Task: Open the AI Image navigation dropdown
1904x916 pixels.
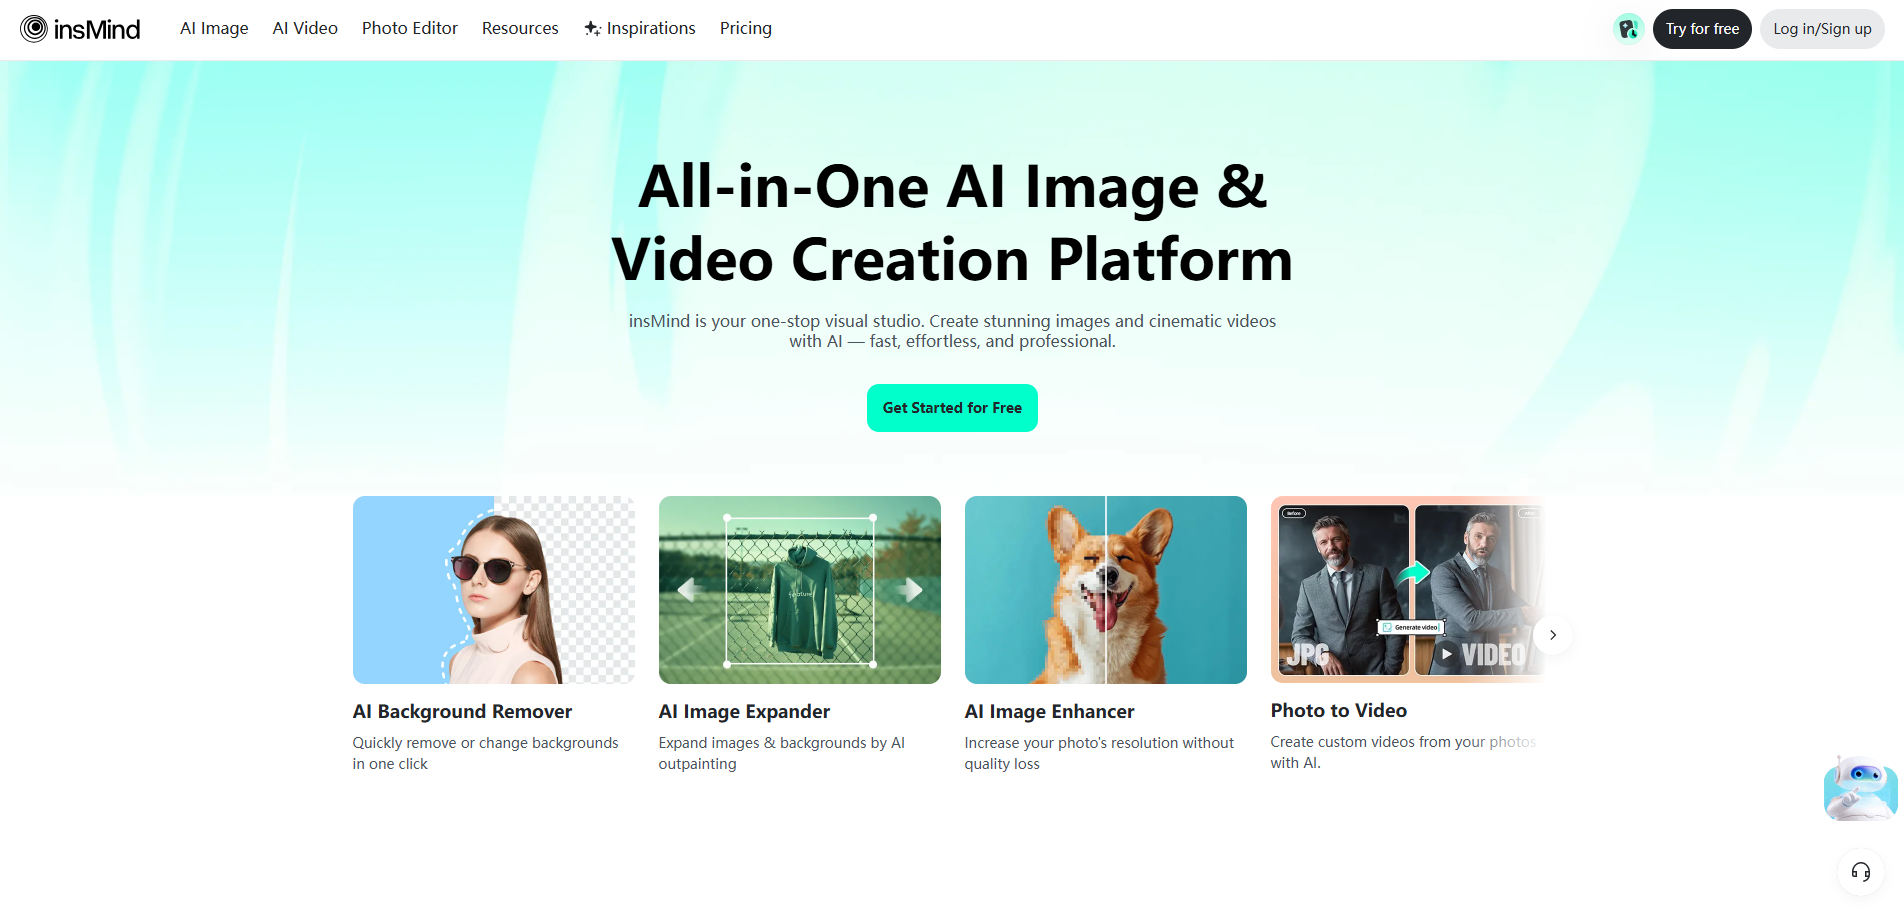Action: [213, 28]
